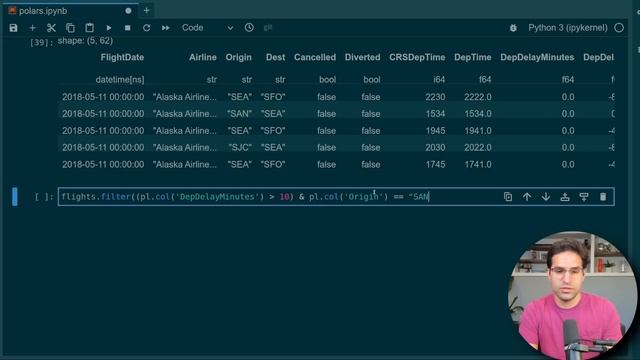Click the CRSDepTime column header
This screenshot has height=360, width=640.
click(417, 58)
